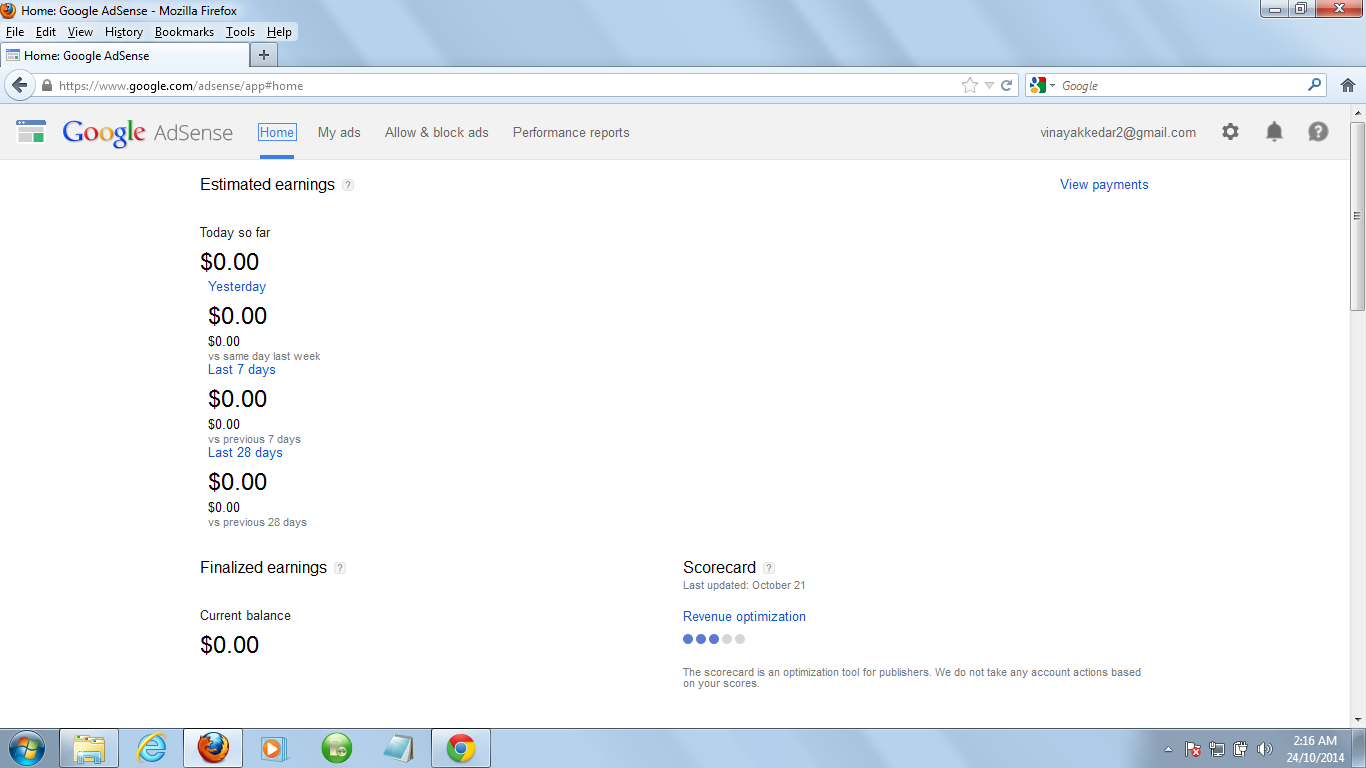This screenshot has width=1366, height=768.
Task: Bookmark this page with the star icon
Action: click(969, 86)
